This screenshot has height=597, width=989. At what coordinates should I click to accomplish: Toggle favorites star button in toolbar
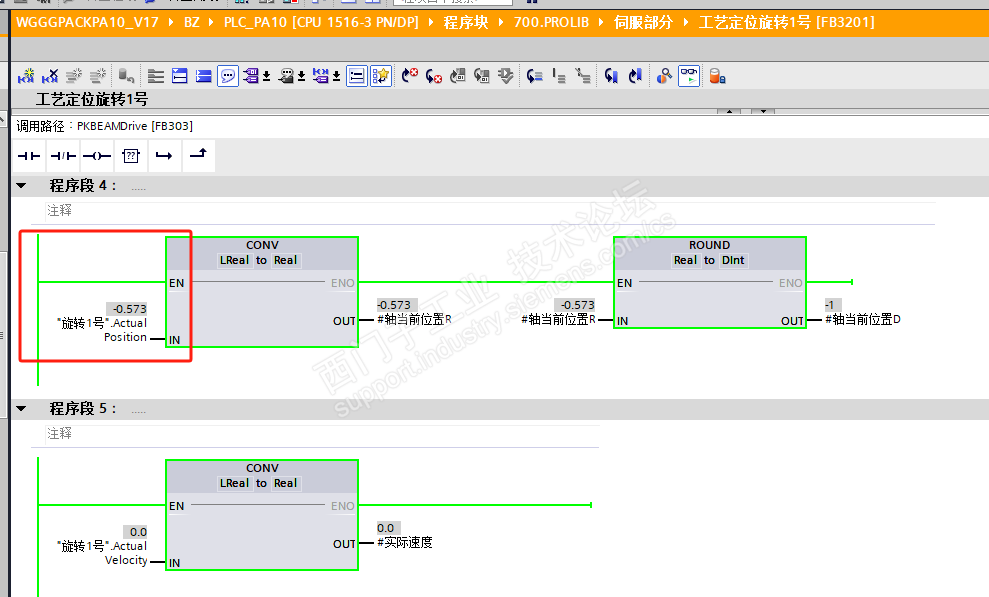[381, 76]
